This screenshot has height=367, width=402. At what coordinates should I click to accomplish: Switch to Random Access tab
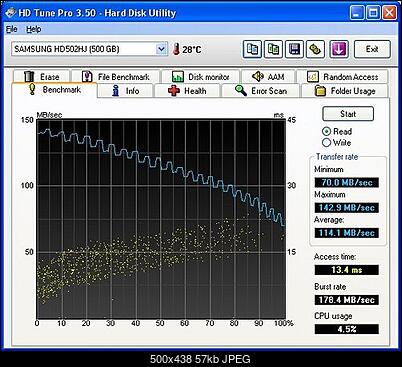tap(342, 77)
